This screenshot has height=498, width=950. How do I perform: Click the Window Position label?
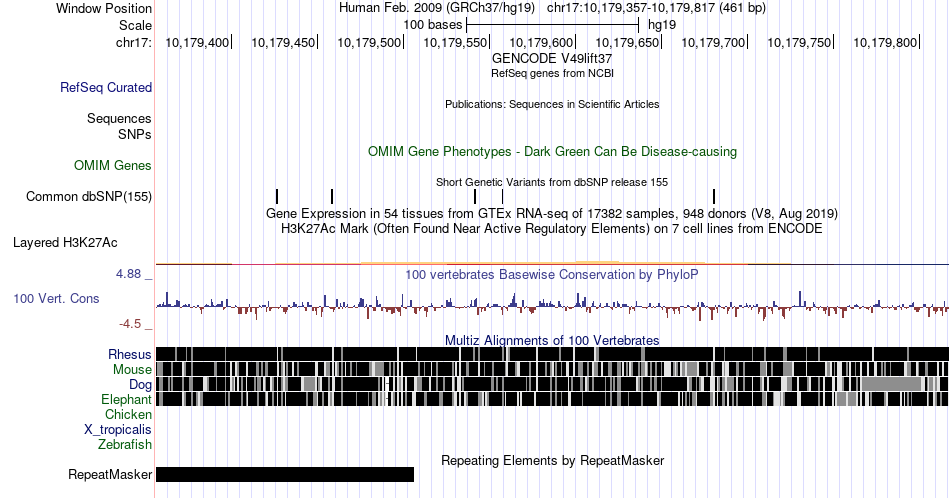104,8
